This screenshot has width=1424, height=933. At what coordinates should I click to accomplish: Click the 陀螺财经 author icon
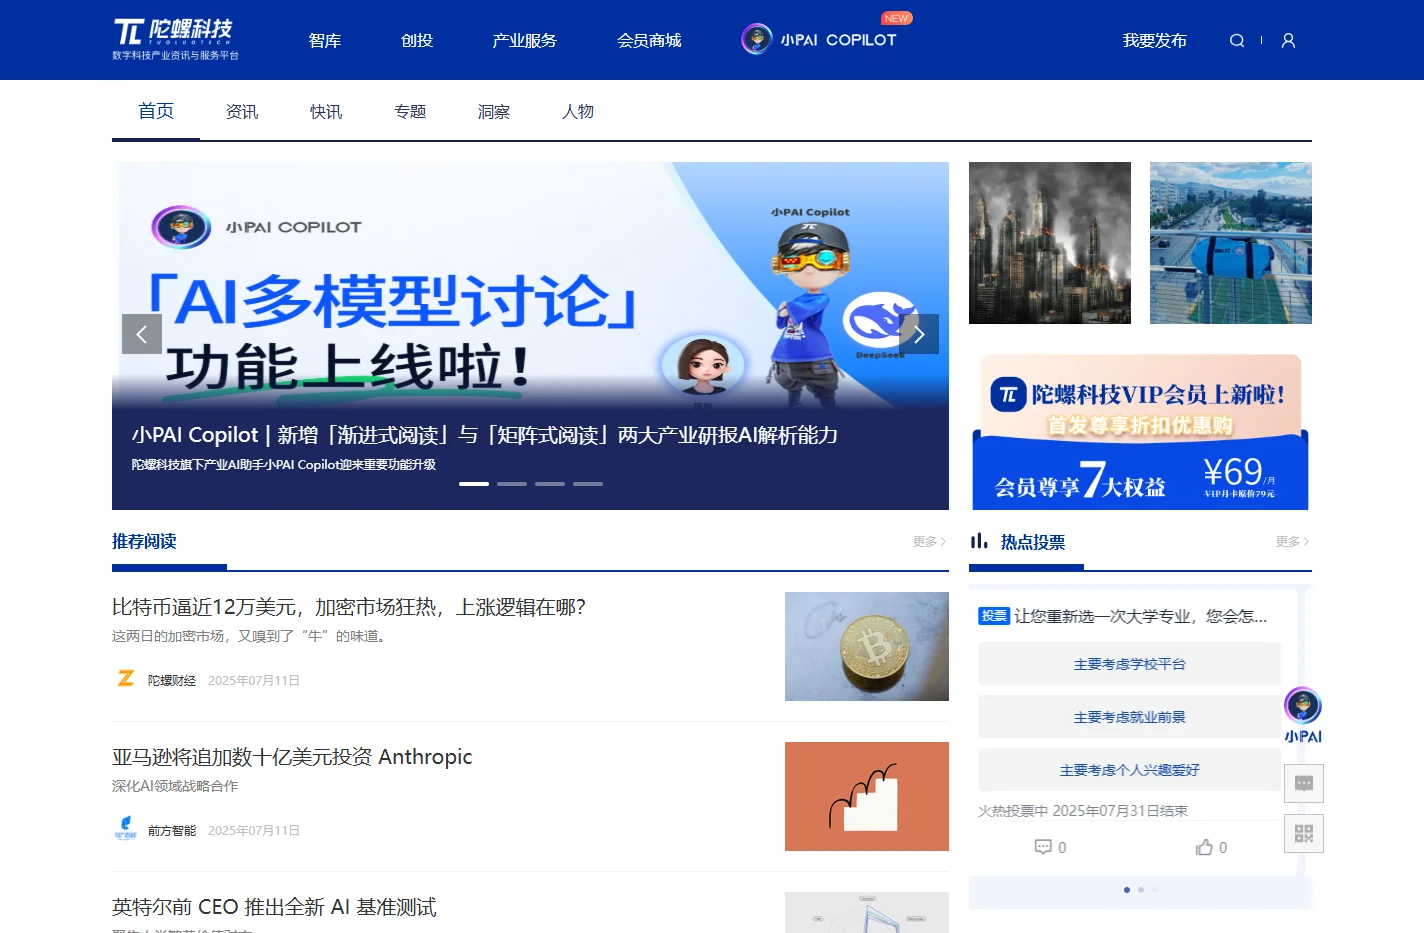point(125,679)
